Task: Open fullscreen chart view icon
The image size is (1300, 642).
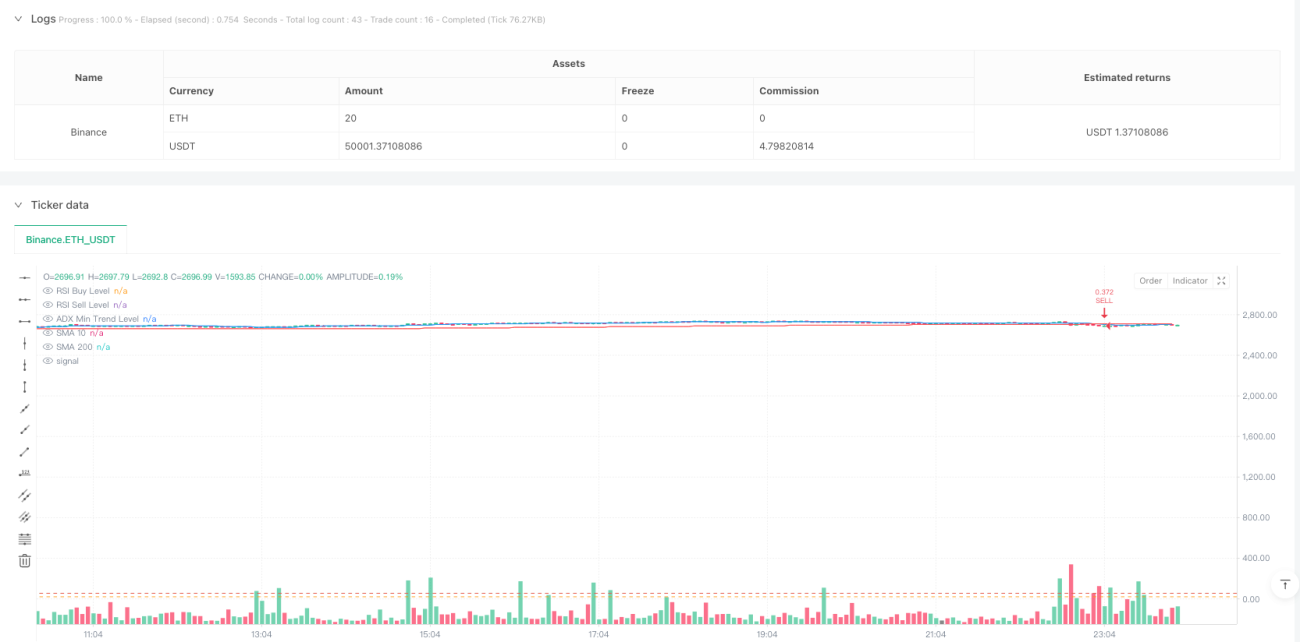Action: (x=1221, y=281)
